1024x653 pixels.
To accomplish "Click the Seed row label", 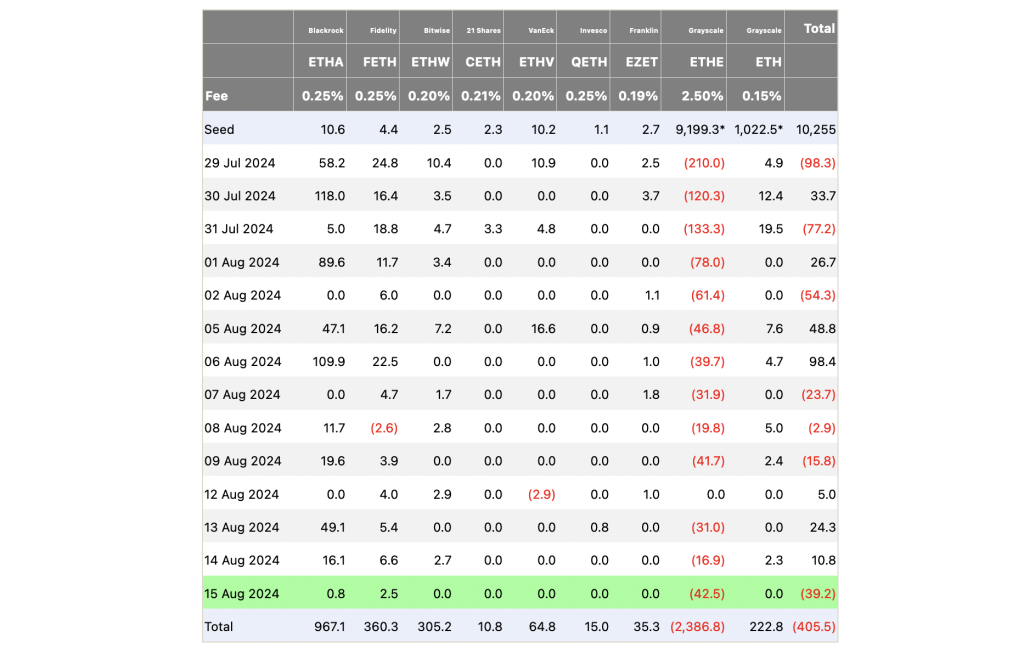I will click(219, 129).
